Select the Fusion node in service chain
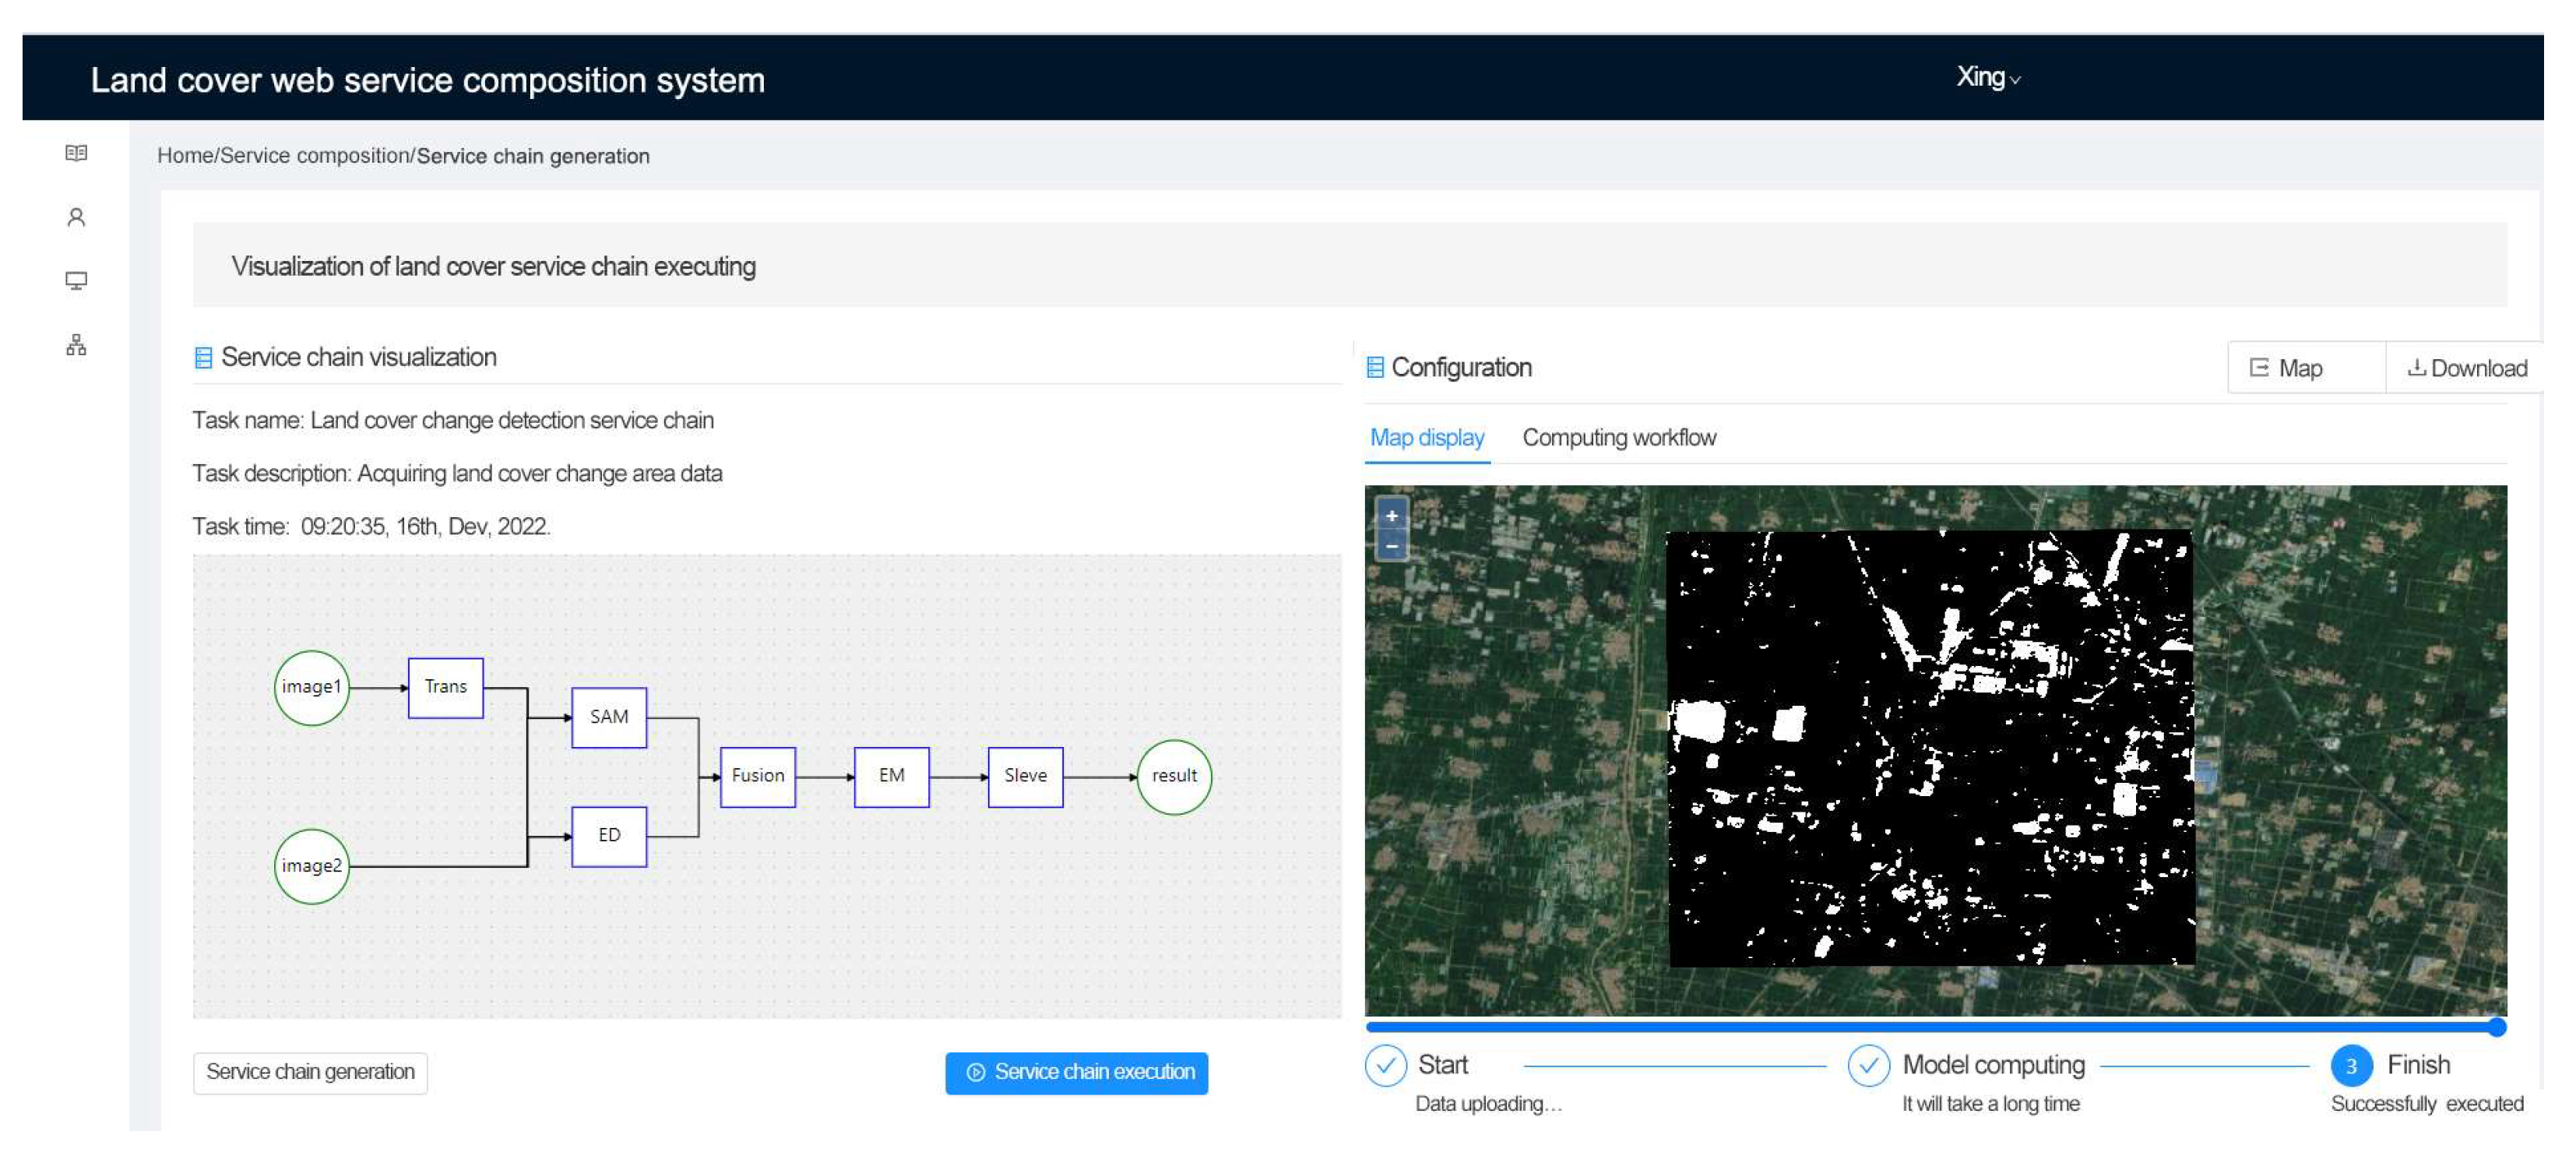The width and height of the screenshot is (2576, 1170). click(x=757, y=776)
